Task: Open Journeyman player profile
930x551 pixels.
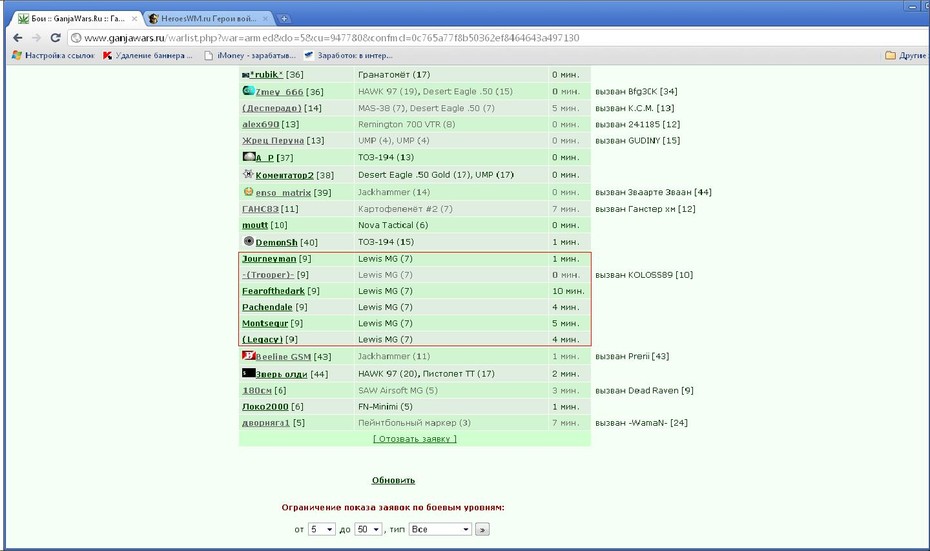Action: [269, 259]
